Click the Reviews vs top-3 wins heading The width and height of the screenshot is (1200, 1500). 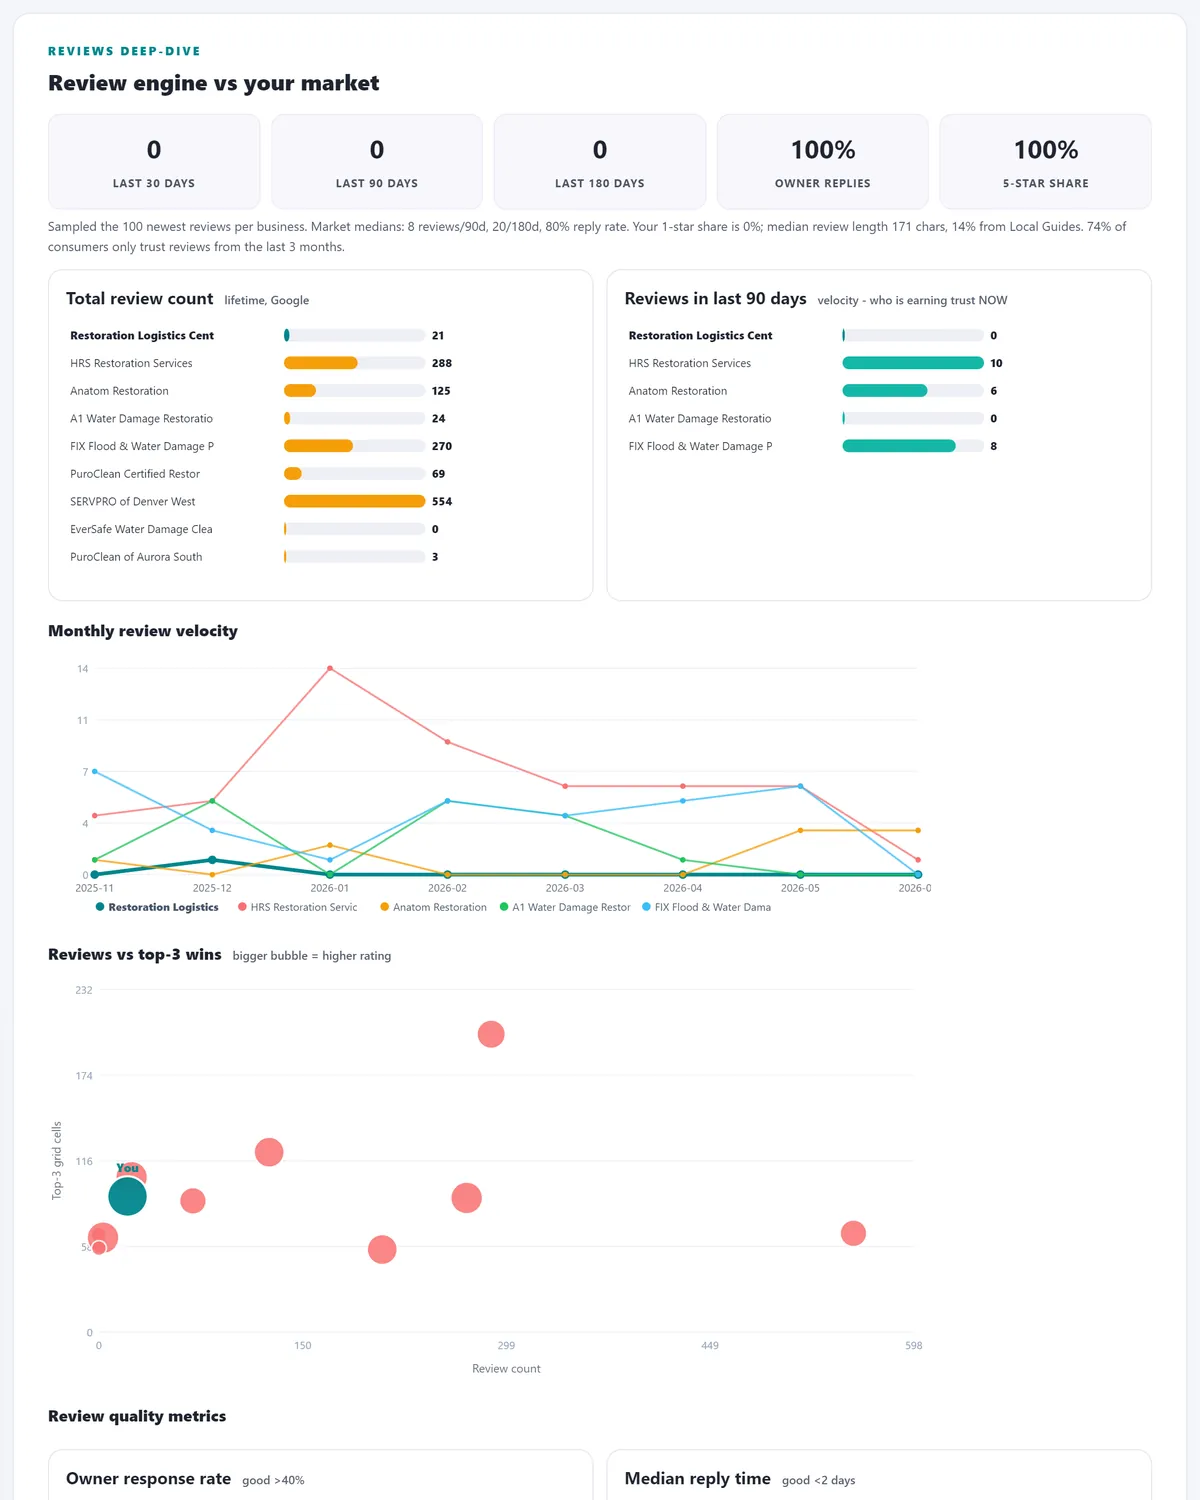tap(135, 954)
